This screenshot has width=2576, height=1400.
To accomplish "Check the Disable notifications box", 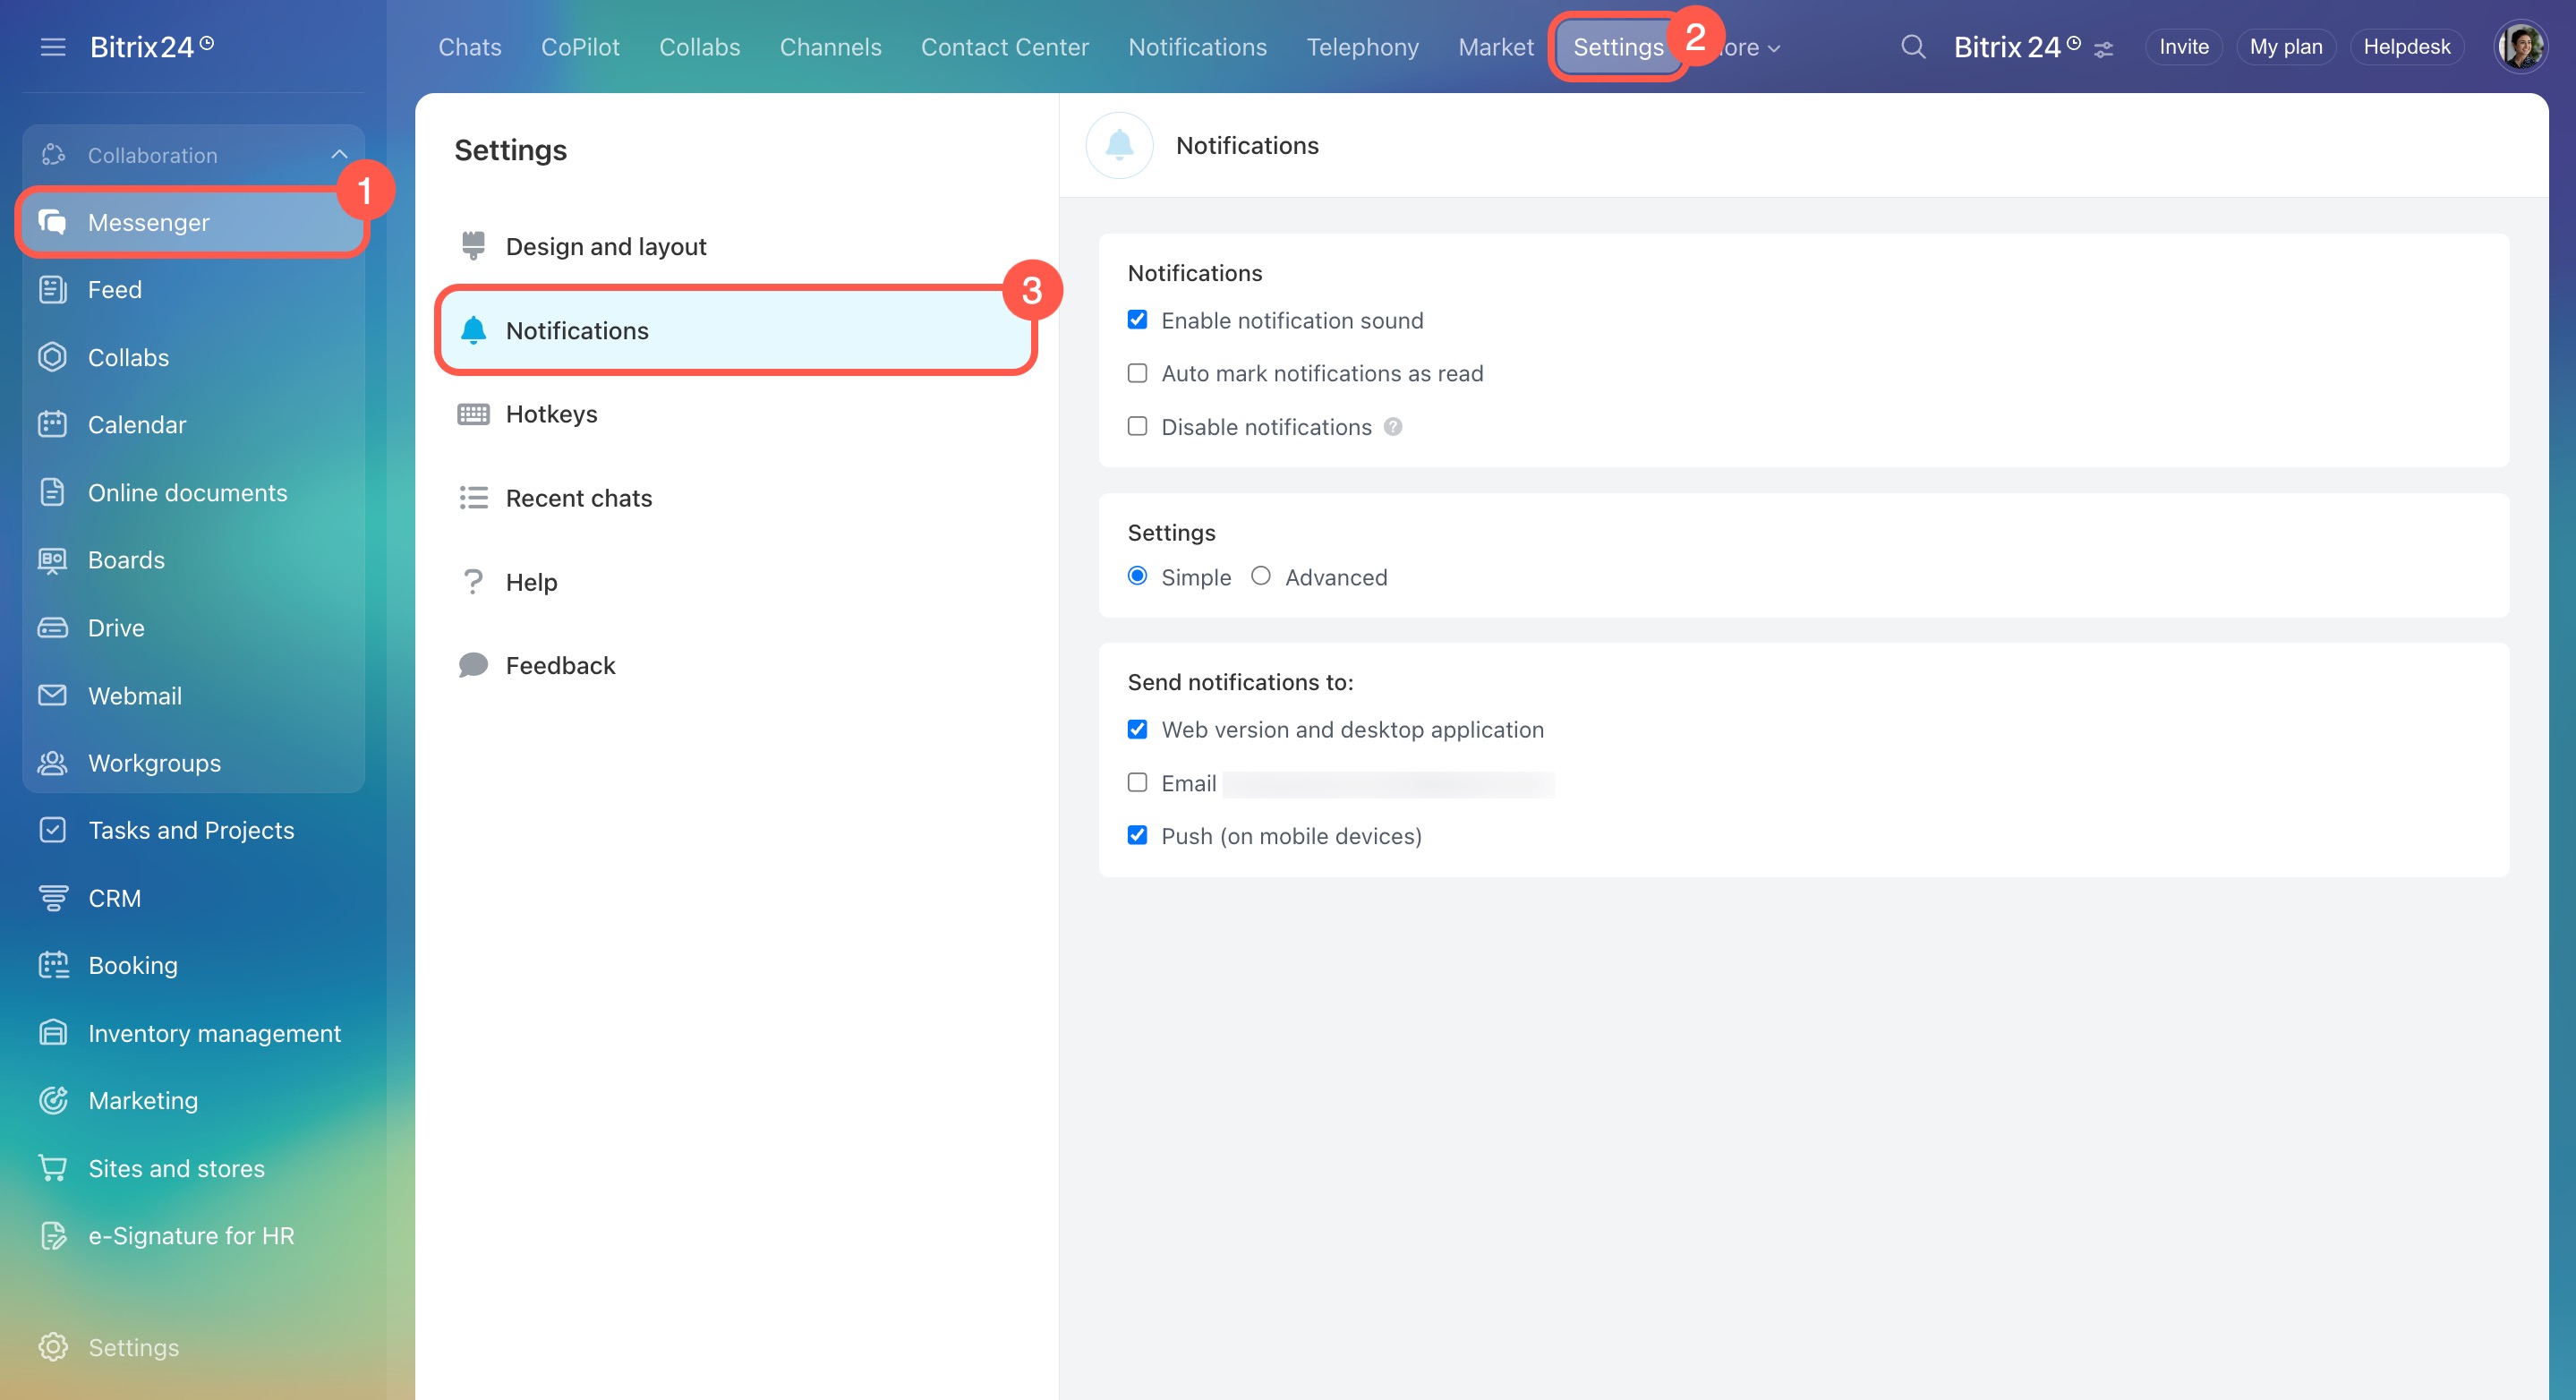I will (x=1137, y=426).
